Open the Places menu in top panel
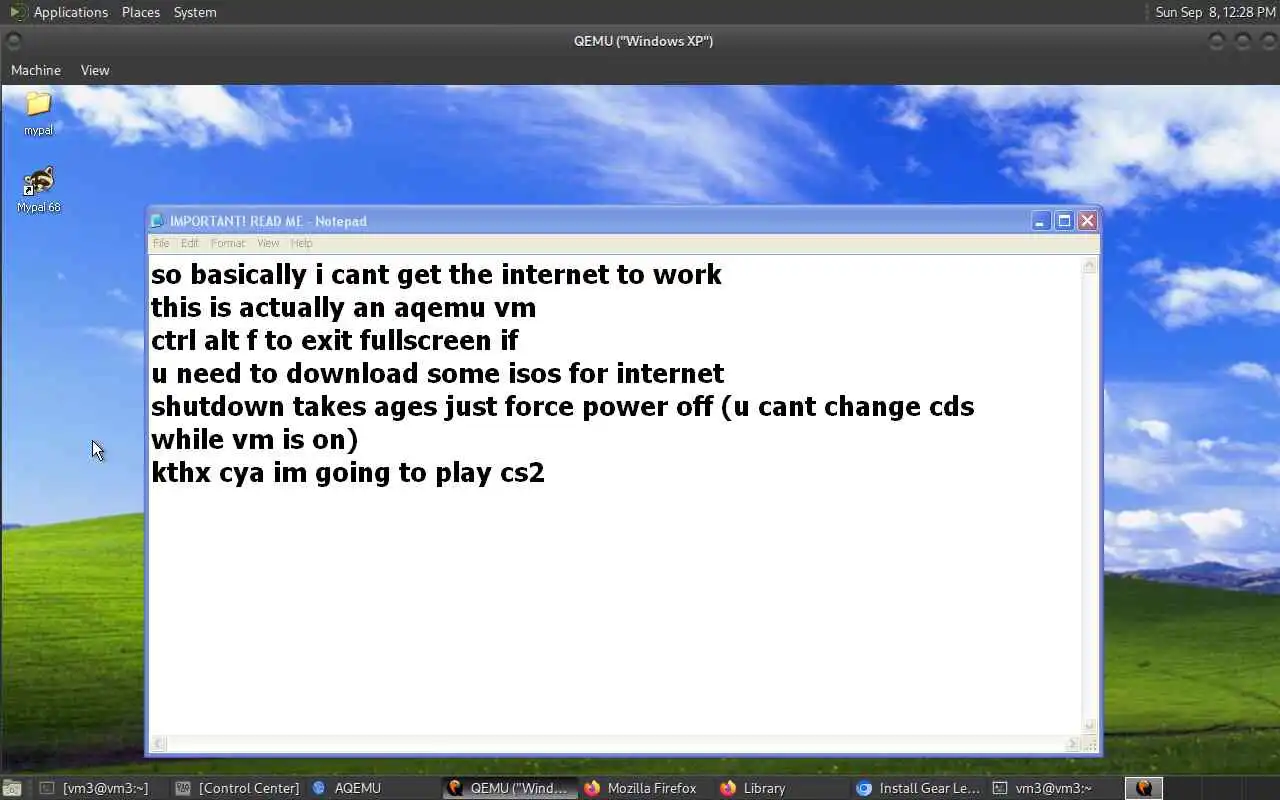 pos(141,12)
